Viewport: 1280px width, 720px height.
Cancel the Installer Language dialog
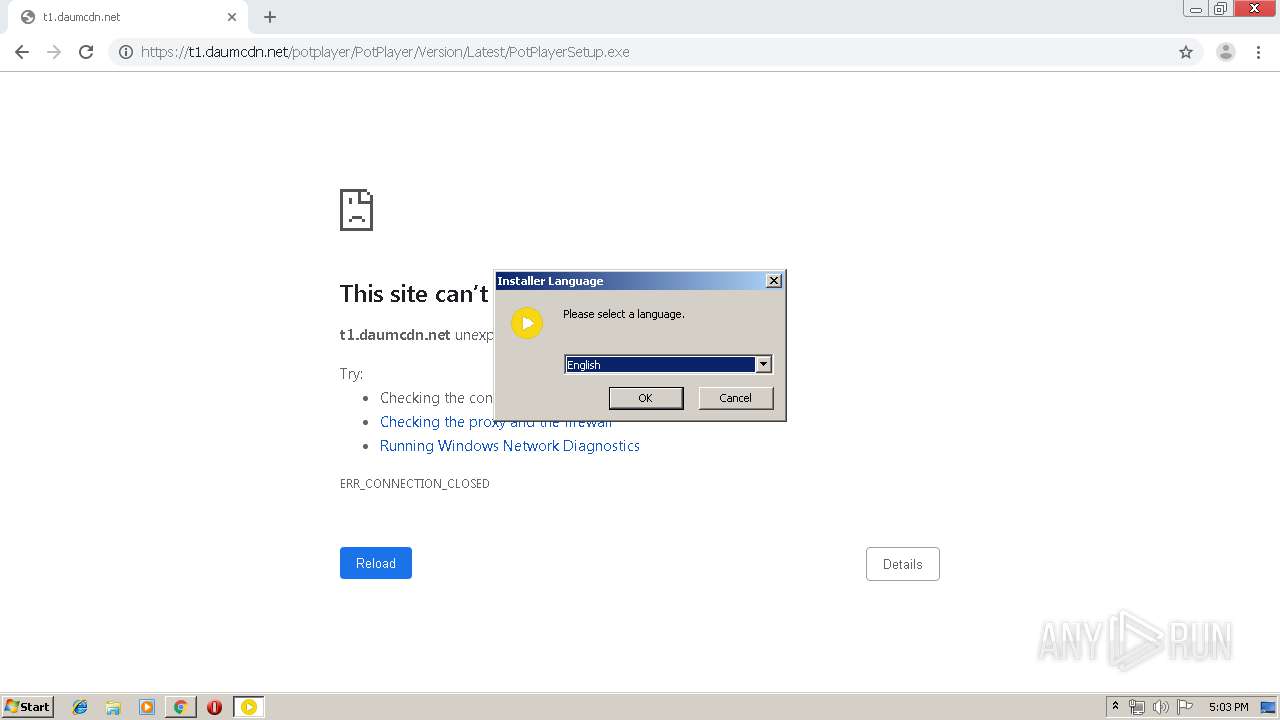coord(735,398)
